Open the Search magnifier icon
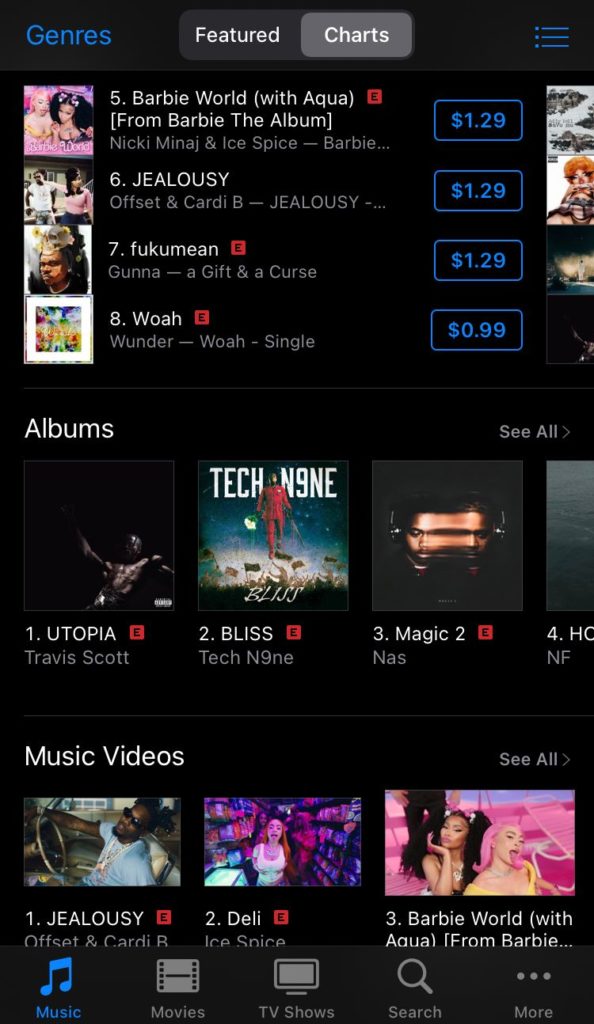594x1024 pixels. 414,977
